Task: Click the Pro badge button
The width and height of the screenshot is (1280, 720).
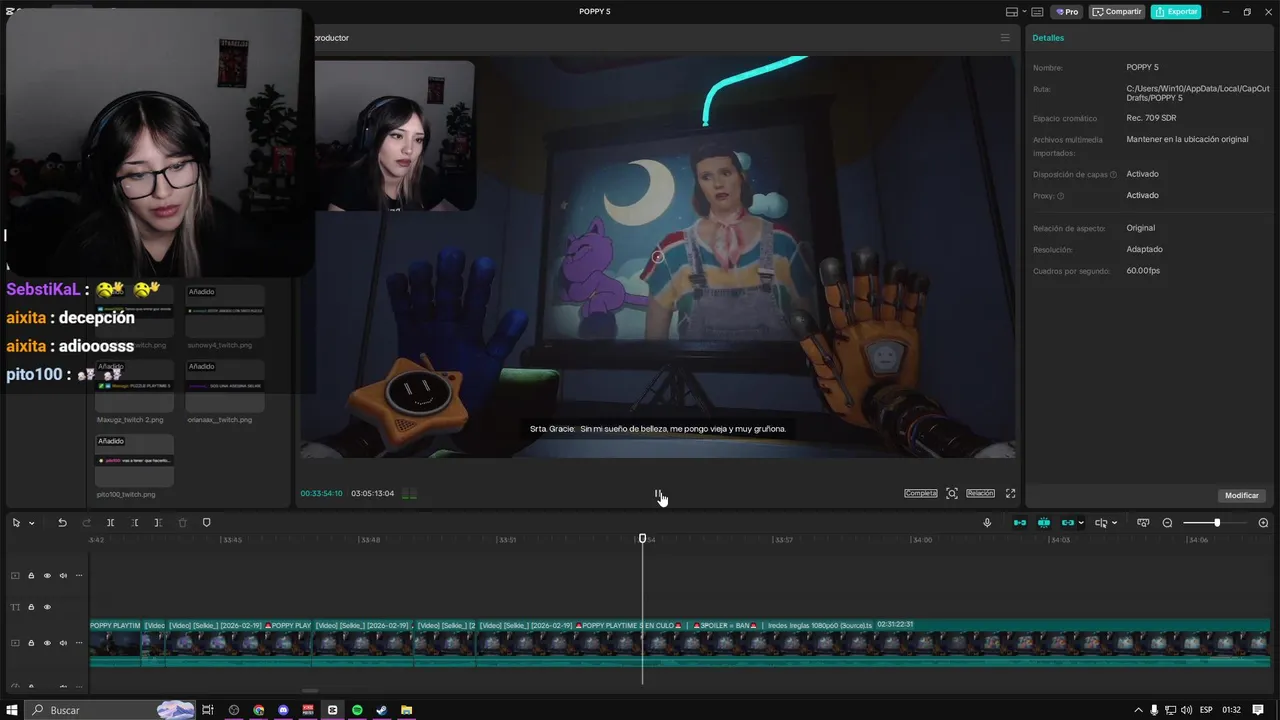Action: click(x=1066, y=12)
